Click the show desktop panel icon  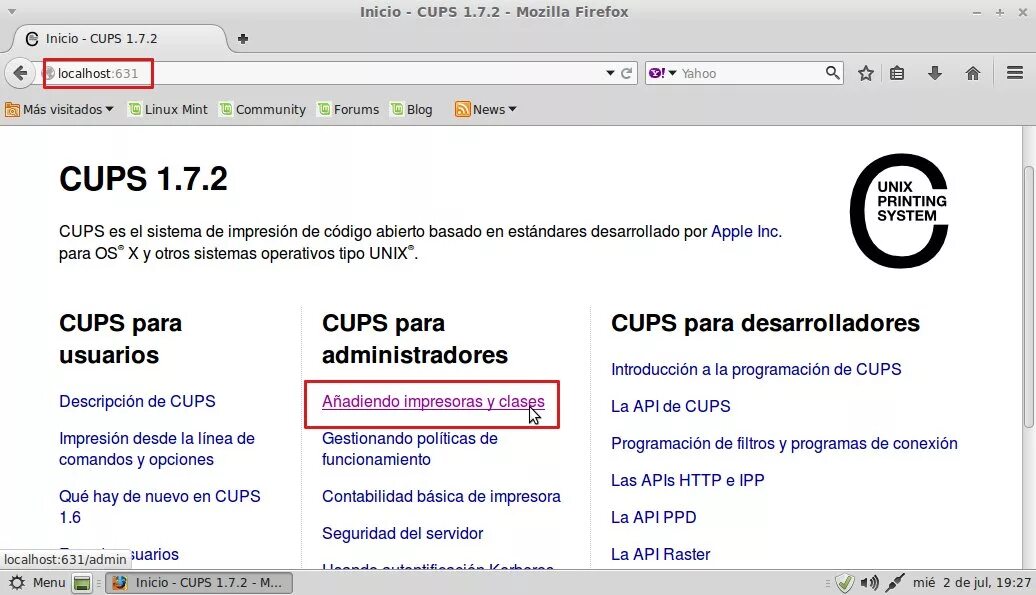pyautogui.click(x=82, y=582)
